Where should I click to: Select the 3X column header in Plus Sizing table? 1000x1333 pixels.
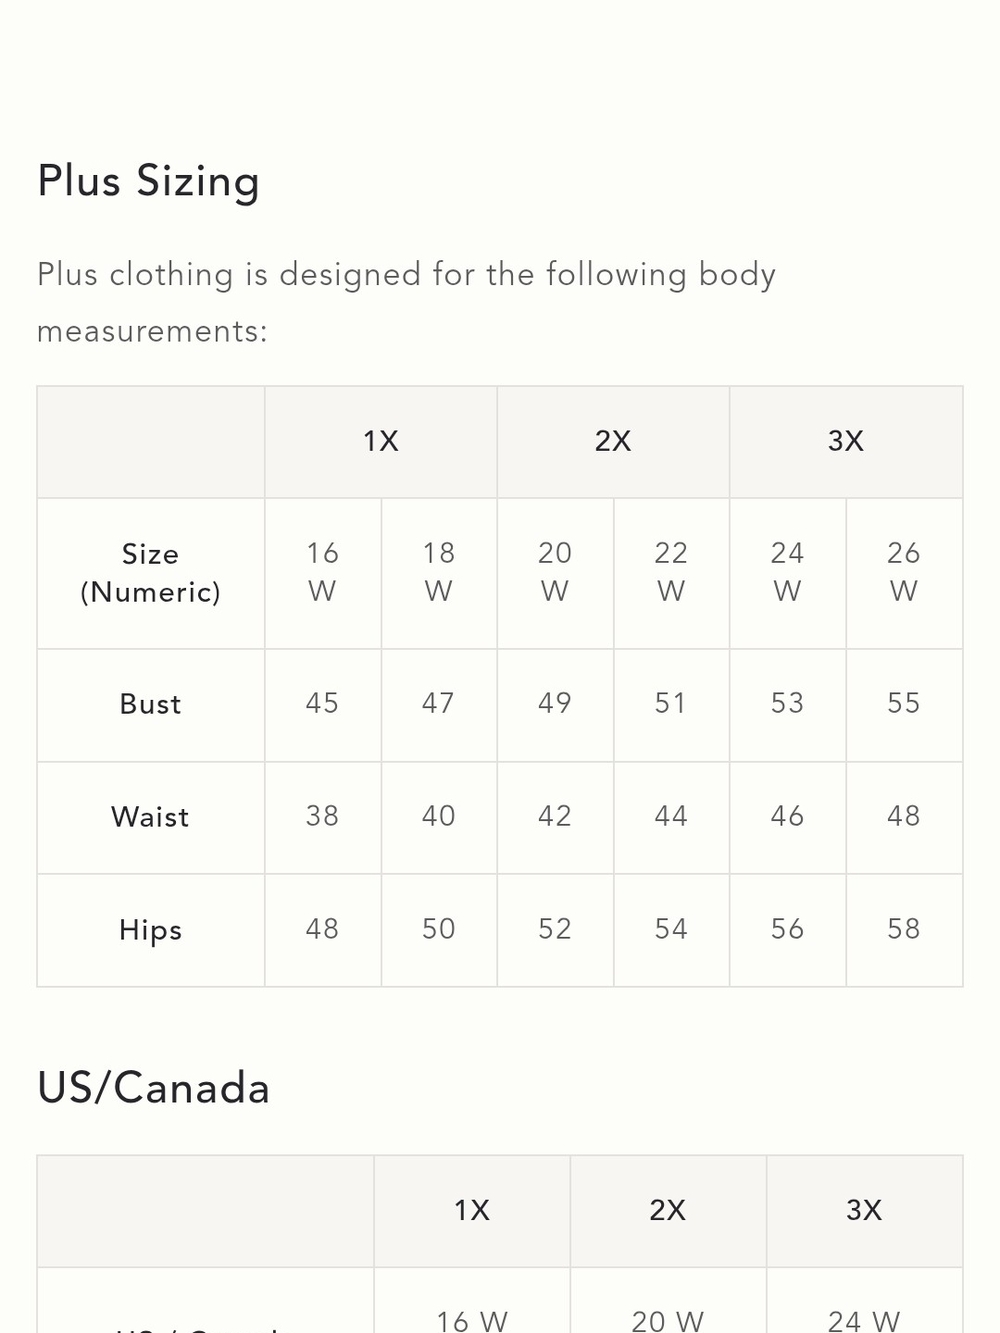pyautogui.click(x=846, y=442)
